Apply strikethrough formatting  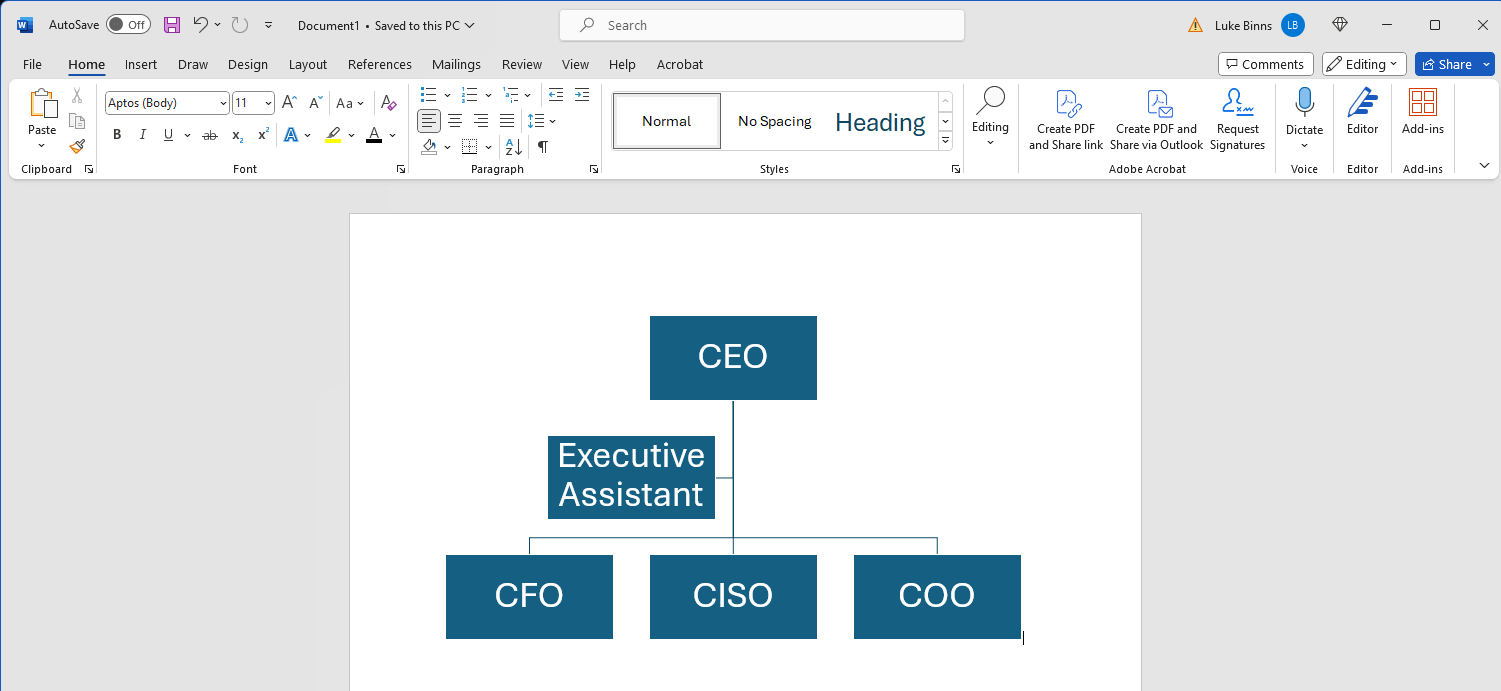(210, 135)
